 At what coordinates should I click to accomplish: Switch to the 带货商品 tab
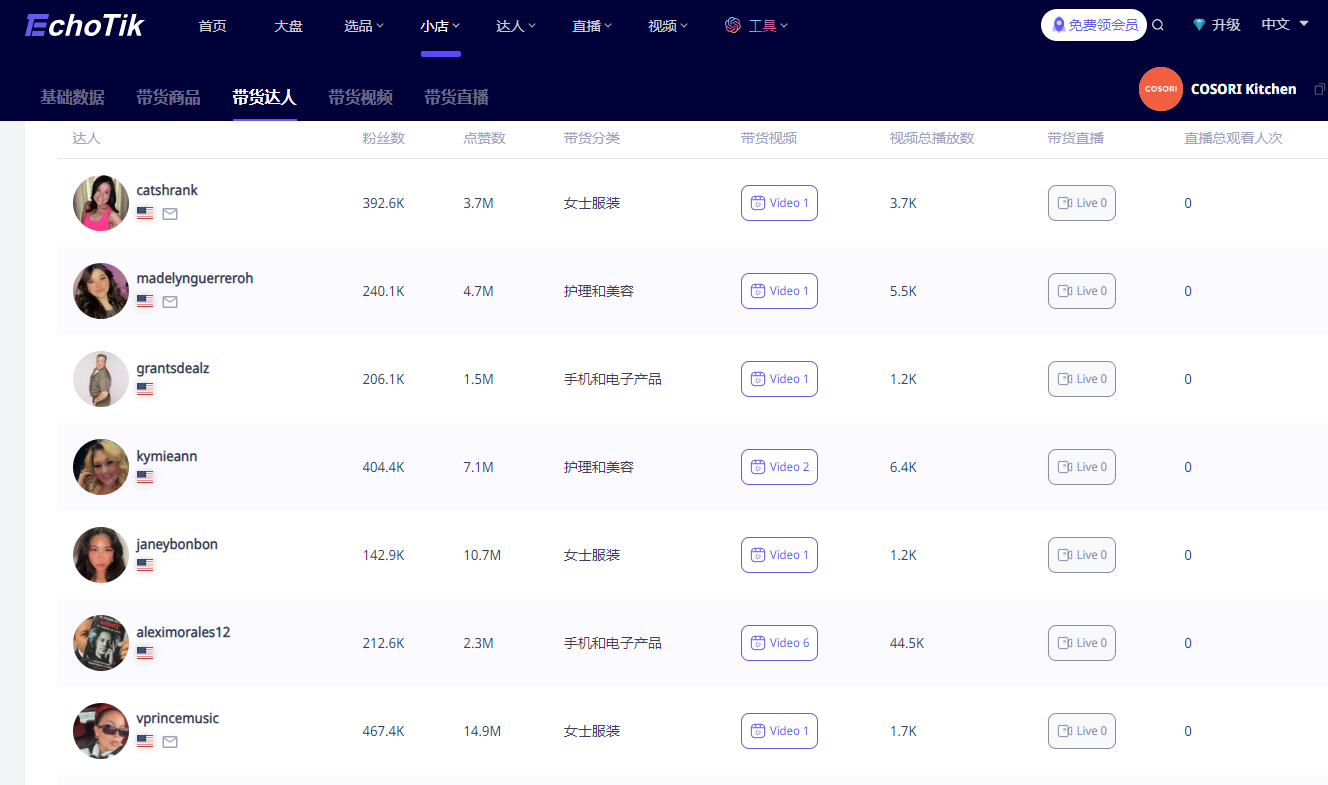pos(168,97)
